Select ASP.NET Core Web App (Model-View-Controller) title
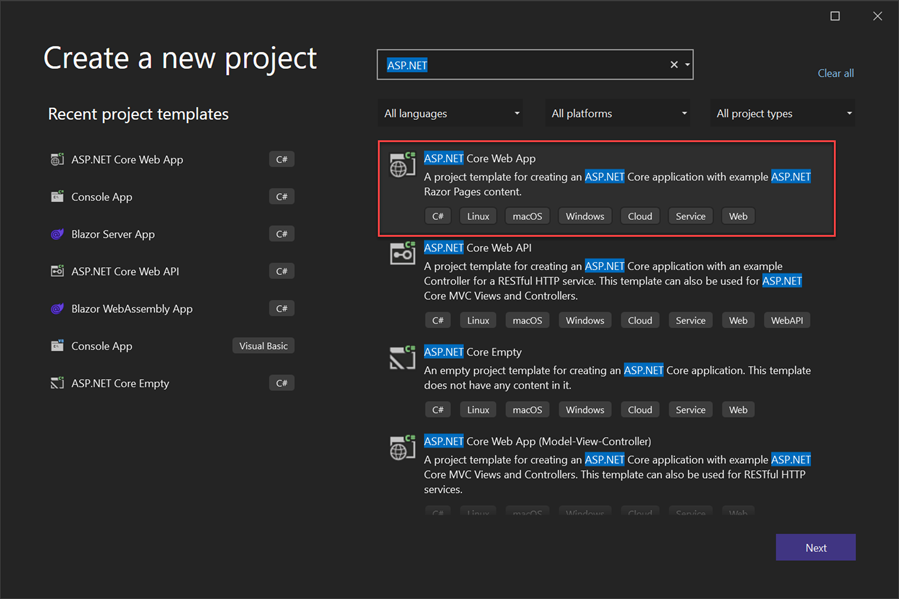Screen dimensions: 900x599 coord(537,441)
